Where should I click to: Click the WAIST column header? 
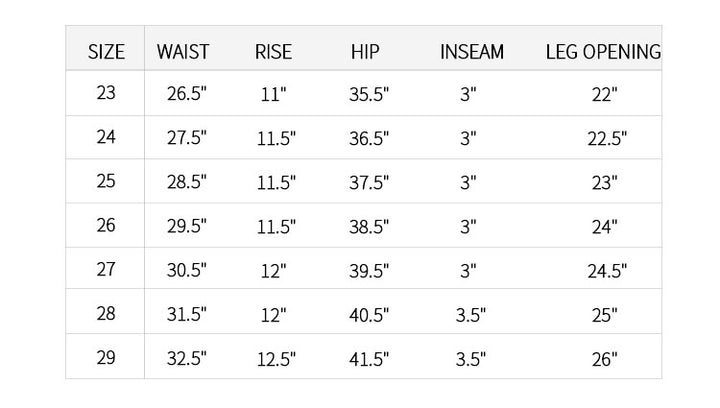coord(183,51)
